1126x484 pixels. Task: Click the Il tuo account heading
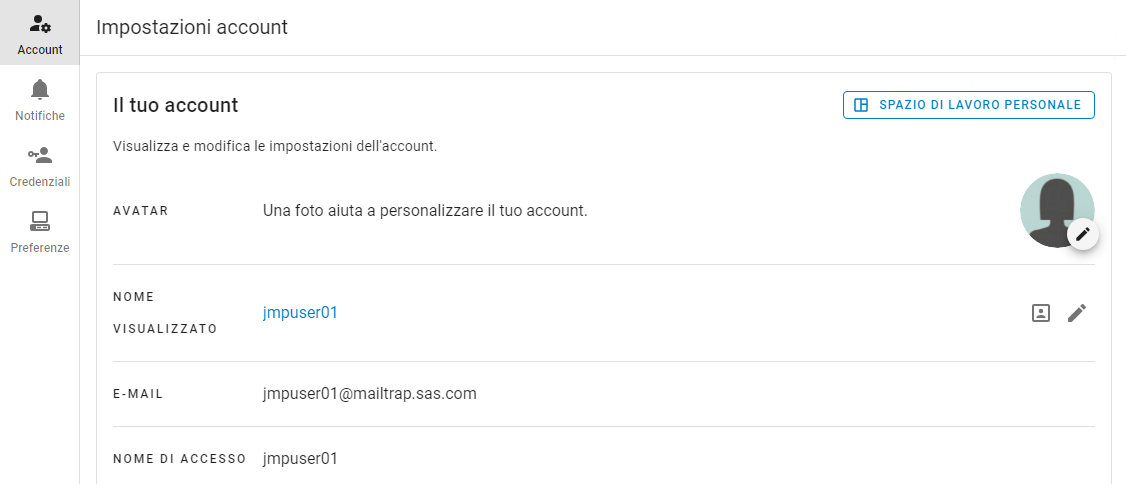pos(175,105)
